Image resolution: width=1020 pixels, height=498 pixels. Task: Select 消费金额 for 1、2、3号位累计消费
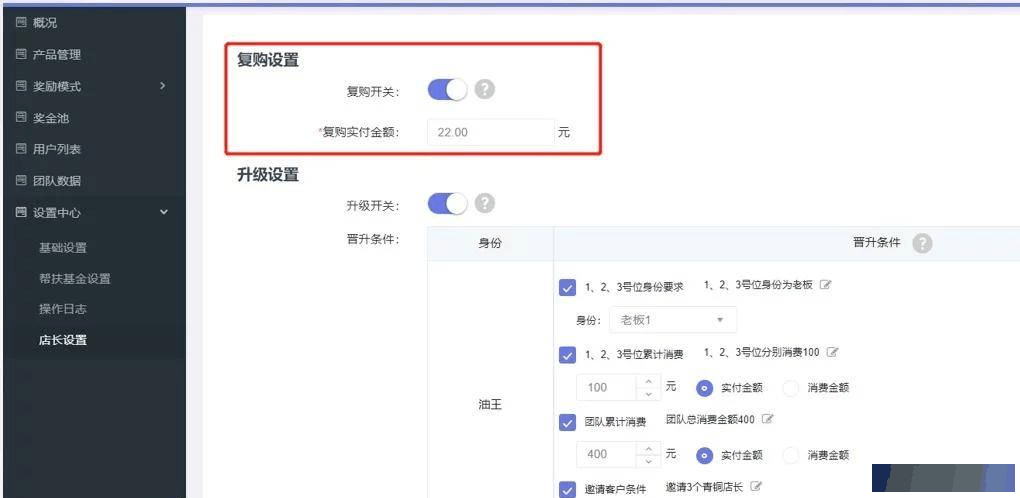click(791, 388)
